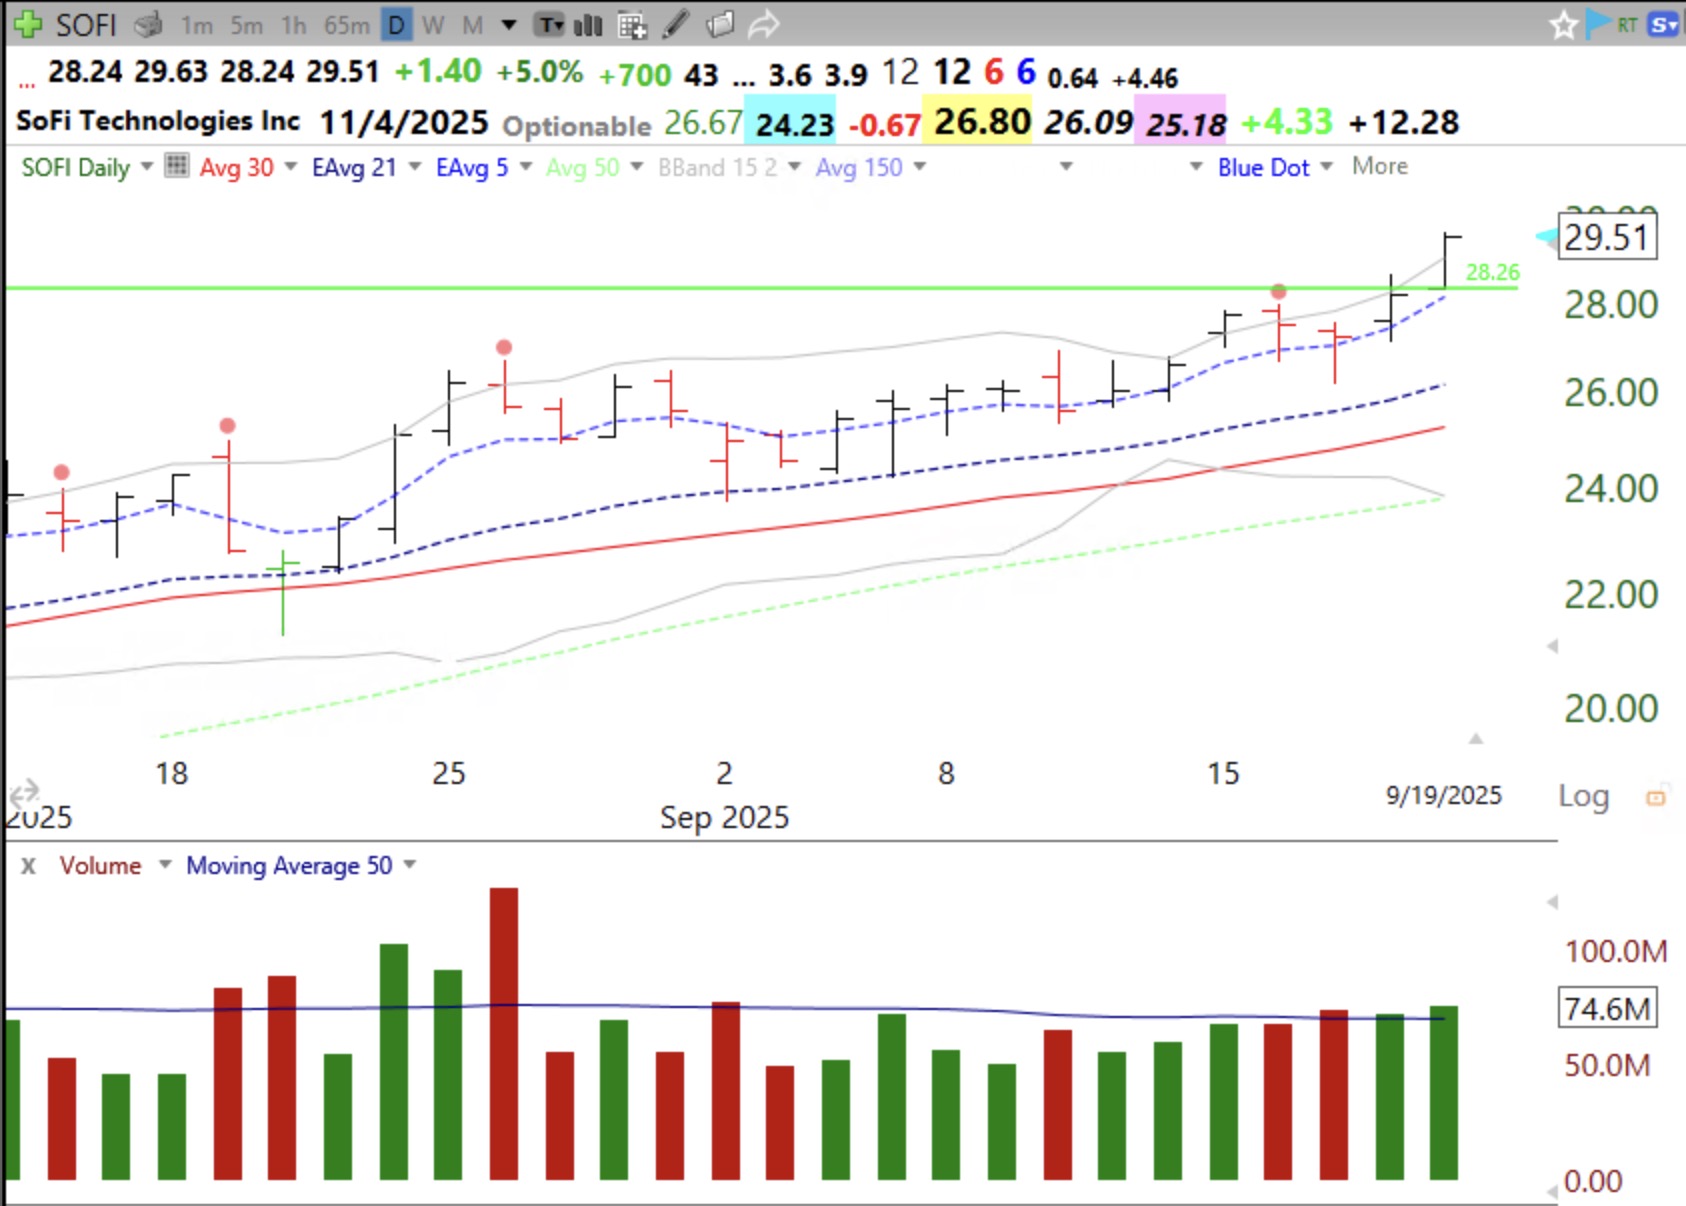Viewport: 1686px width, 1206px height.
Task: Click the Avg 50 indicator label
Action: point(583,167)
